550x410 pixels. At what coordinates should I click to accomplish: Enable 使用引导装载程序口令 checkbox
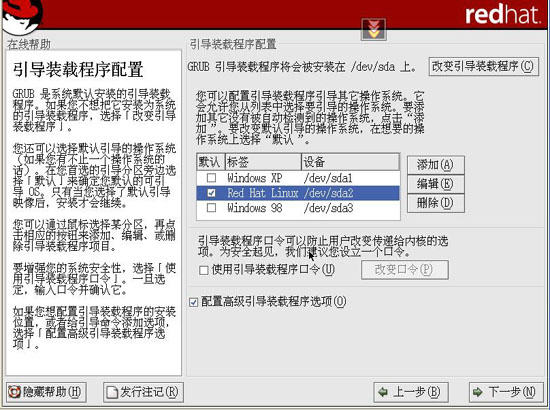click(203, 270)
